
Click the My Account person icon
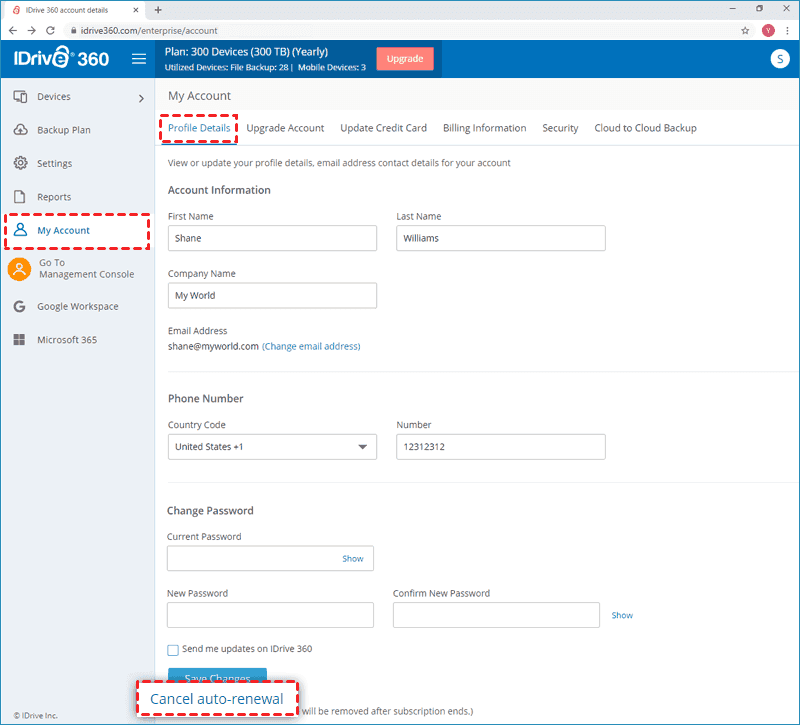pyautogui.click(x=20, y=230)
